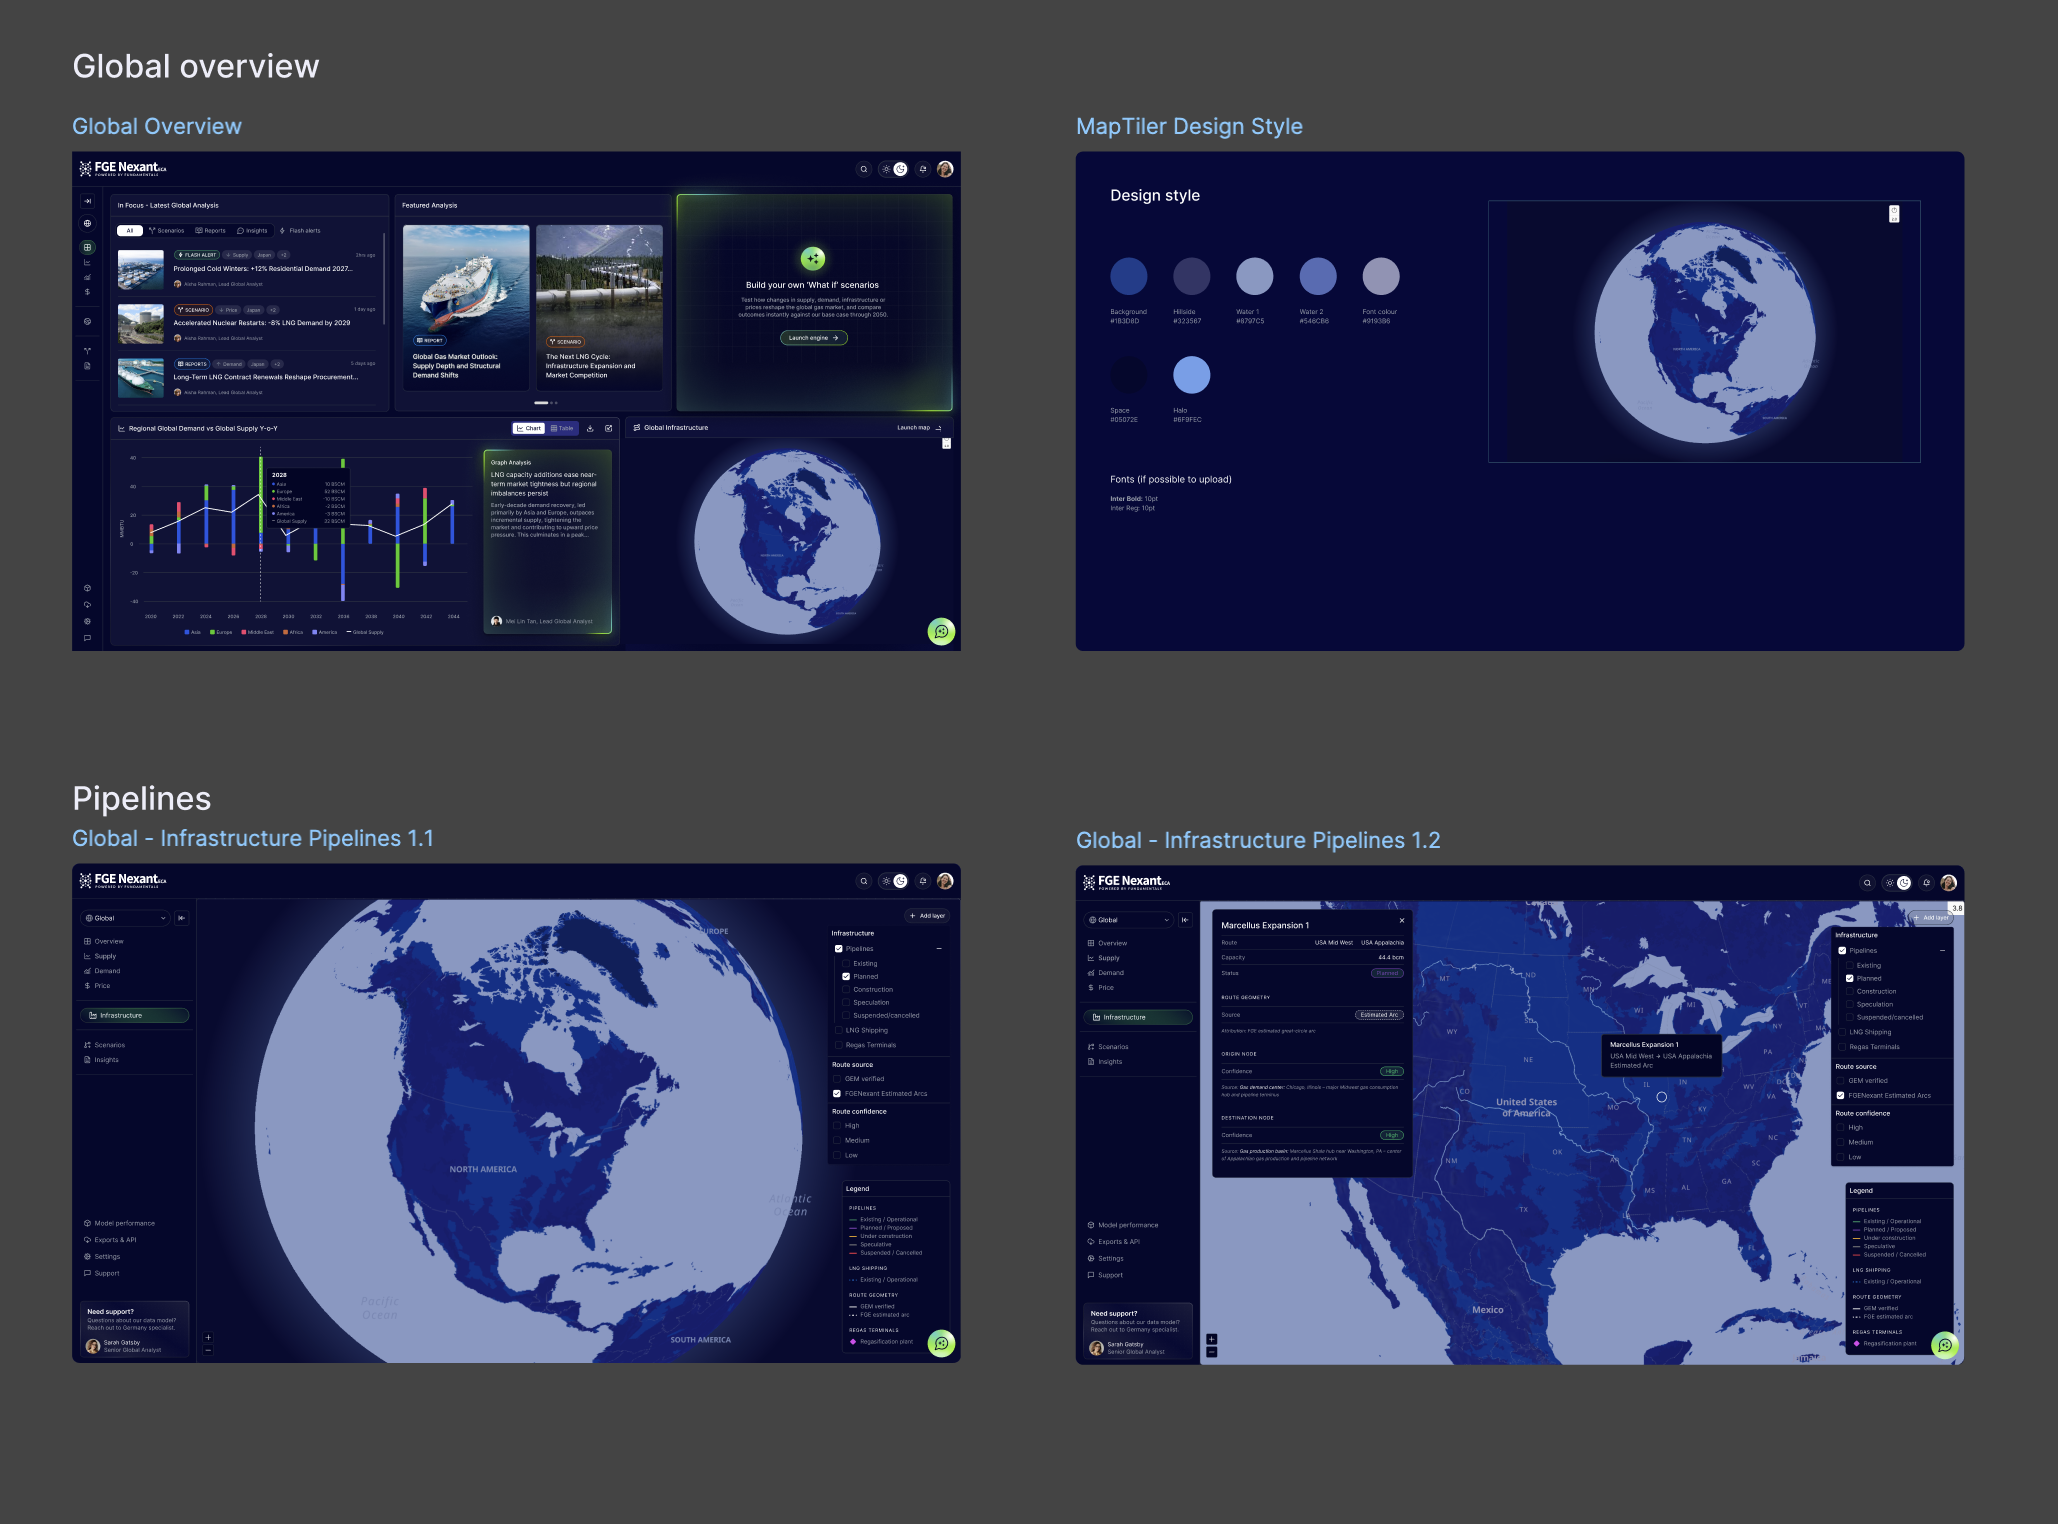Open the 'Accelerated Nuclear Restarts' article headline

pos(262,323)
